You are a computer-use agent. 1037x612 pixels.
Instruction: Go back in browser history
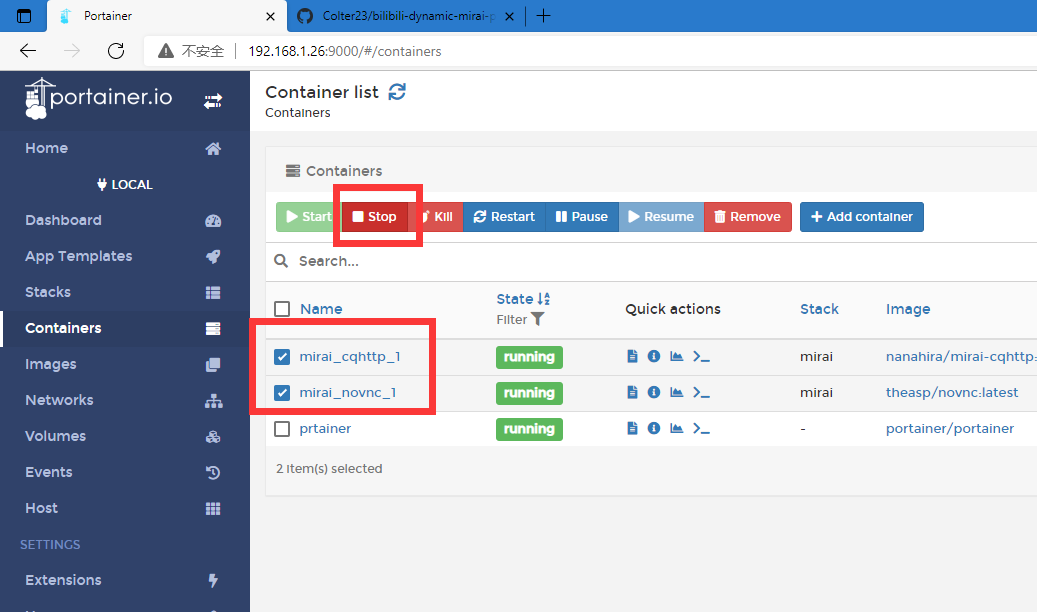coord(28,51)
